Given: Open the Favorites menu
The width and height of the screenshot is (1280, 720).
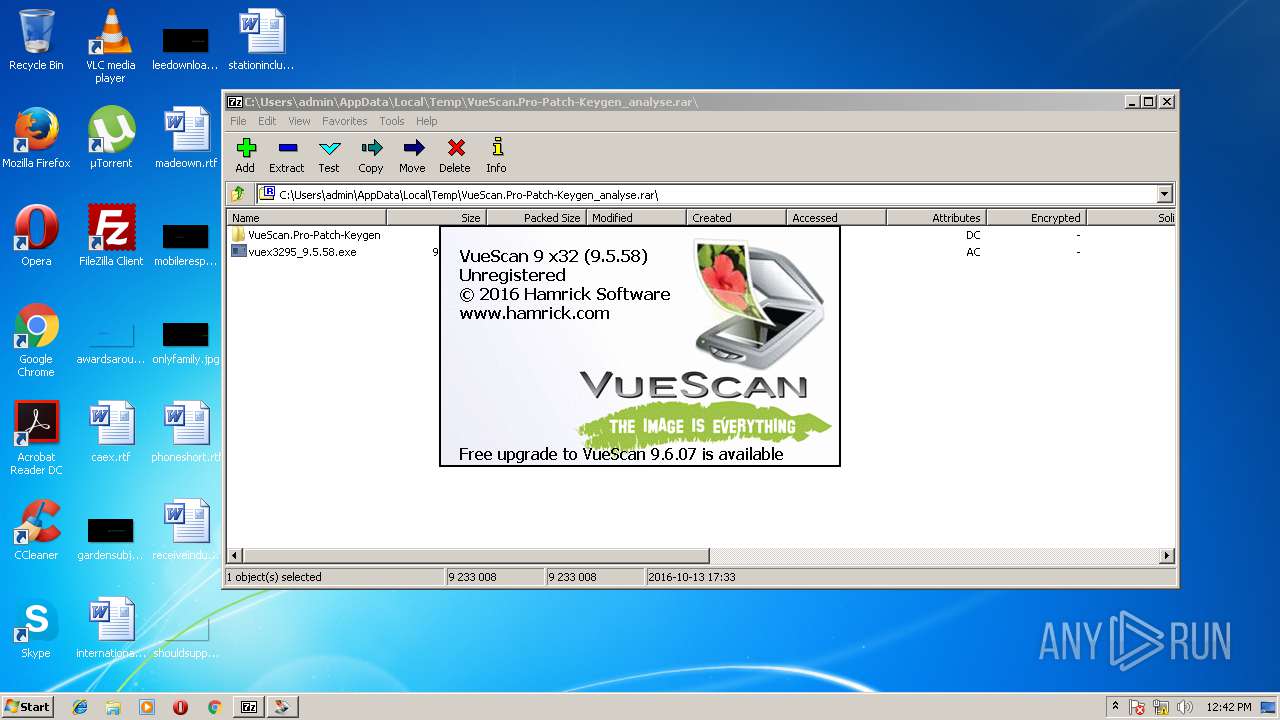Looking at the screenshot, I should (344, 121).
